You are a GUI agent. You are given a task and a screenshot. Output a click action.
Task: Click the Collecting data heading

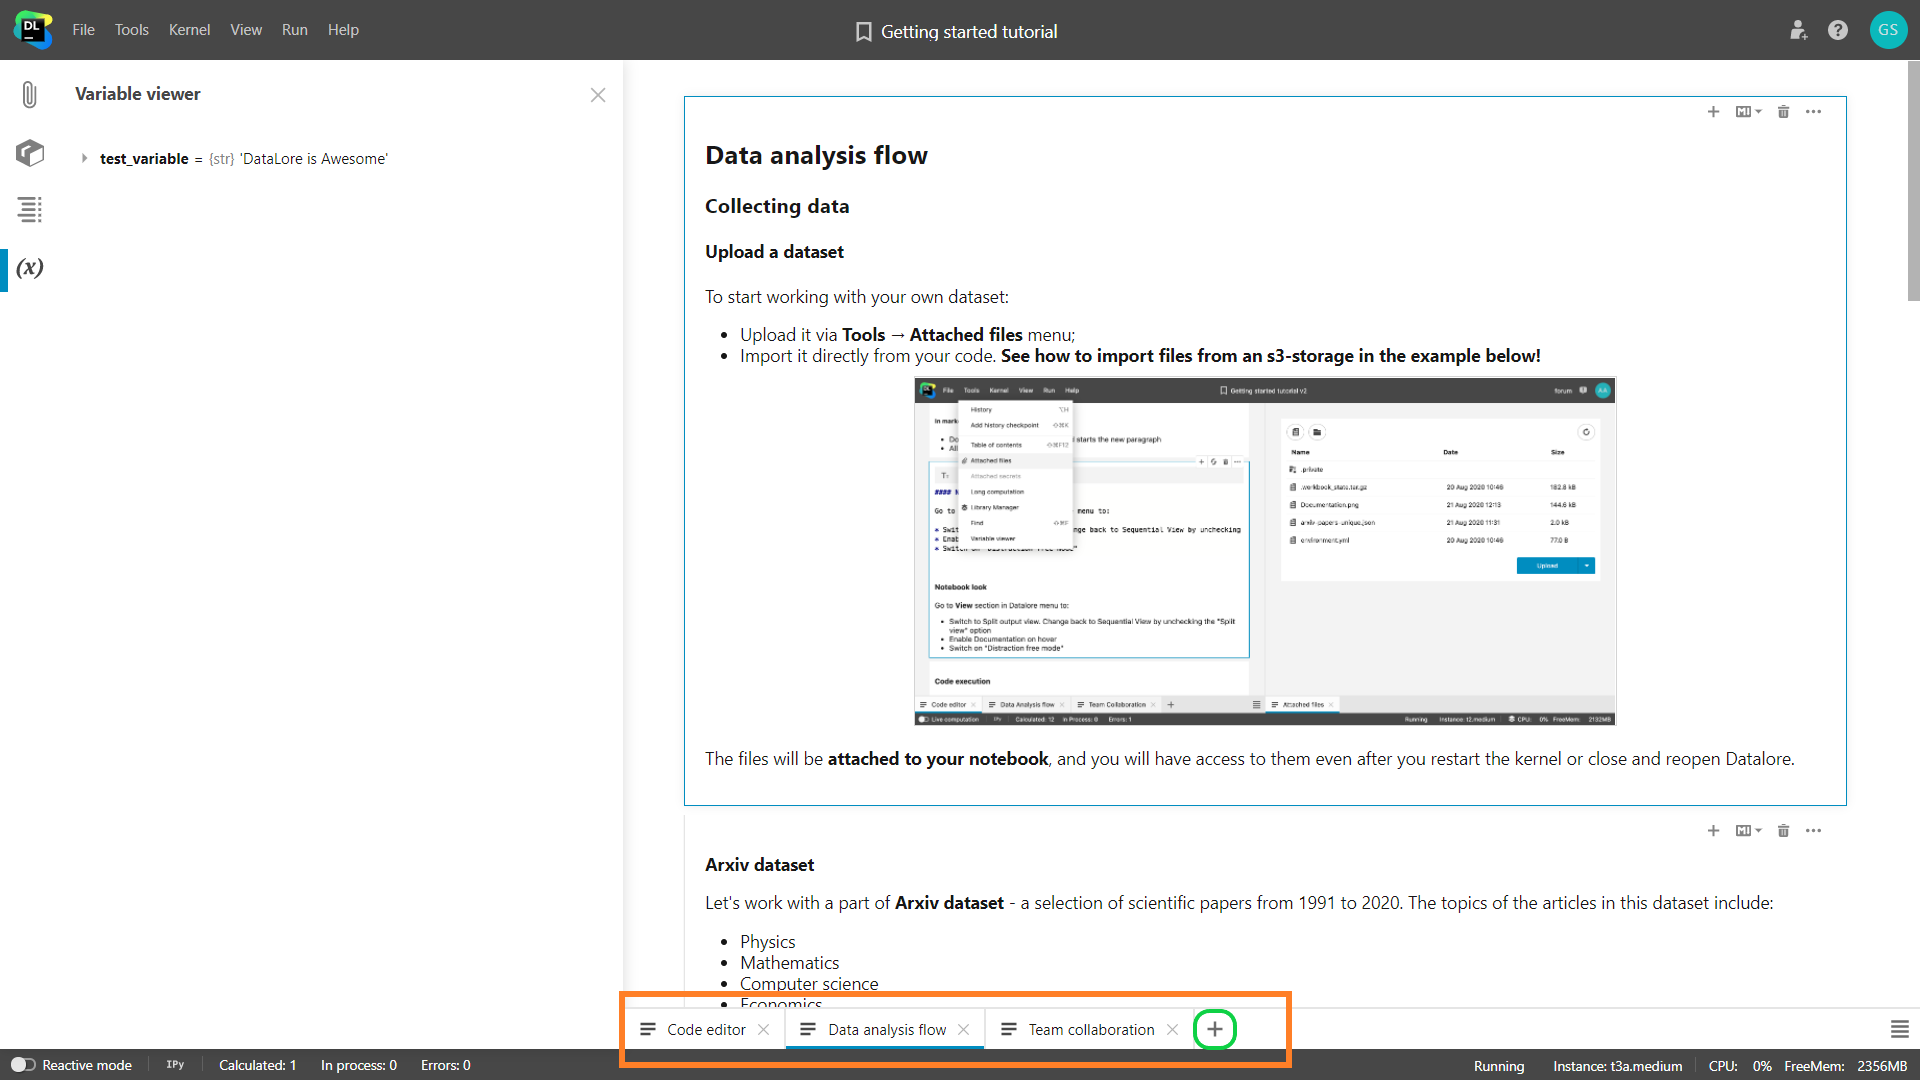777,206
